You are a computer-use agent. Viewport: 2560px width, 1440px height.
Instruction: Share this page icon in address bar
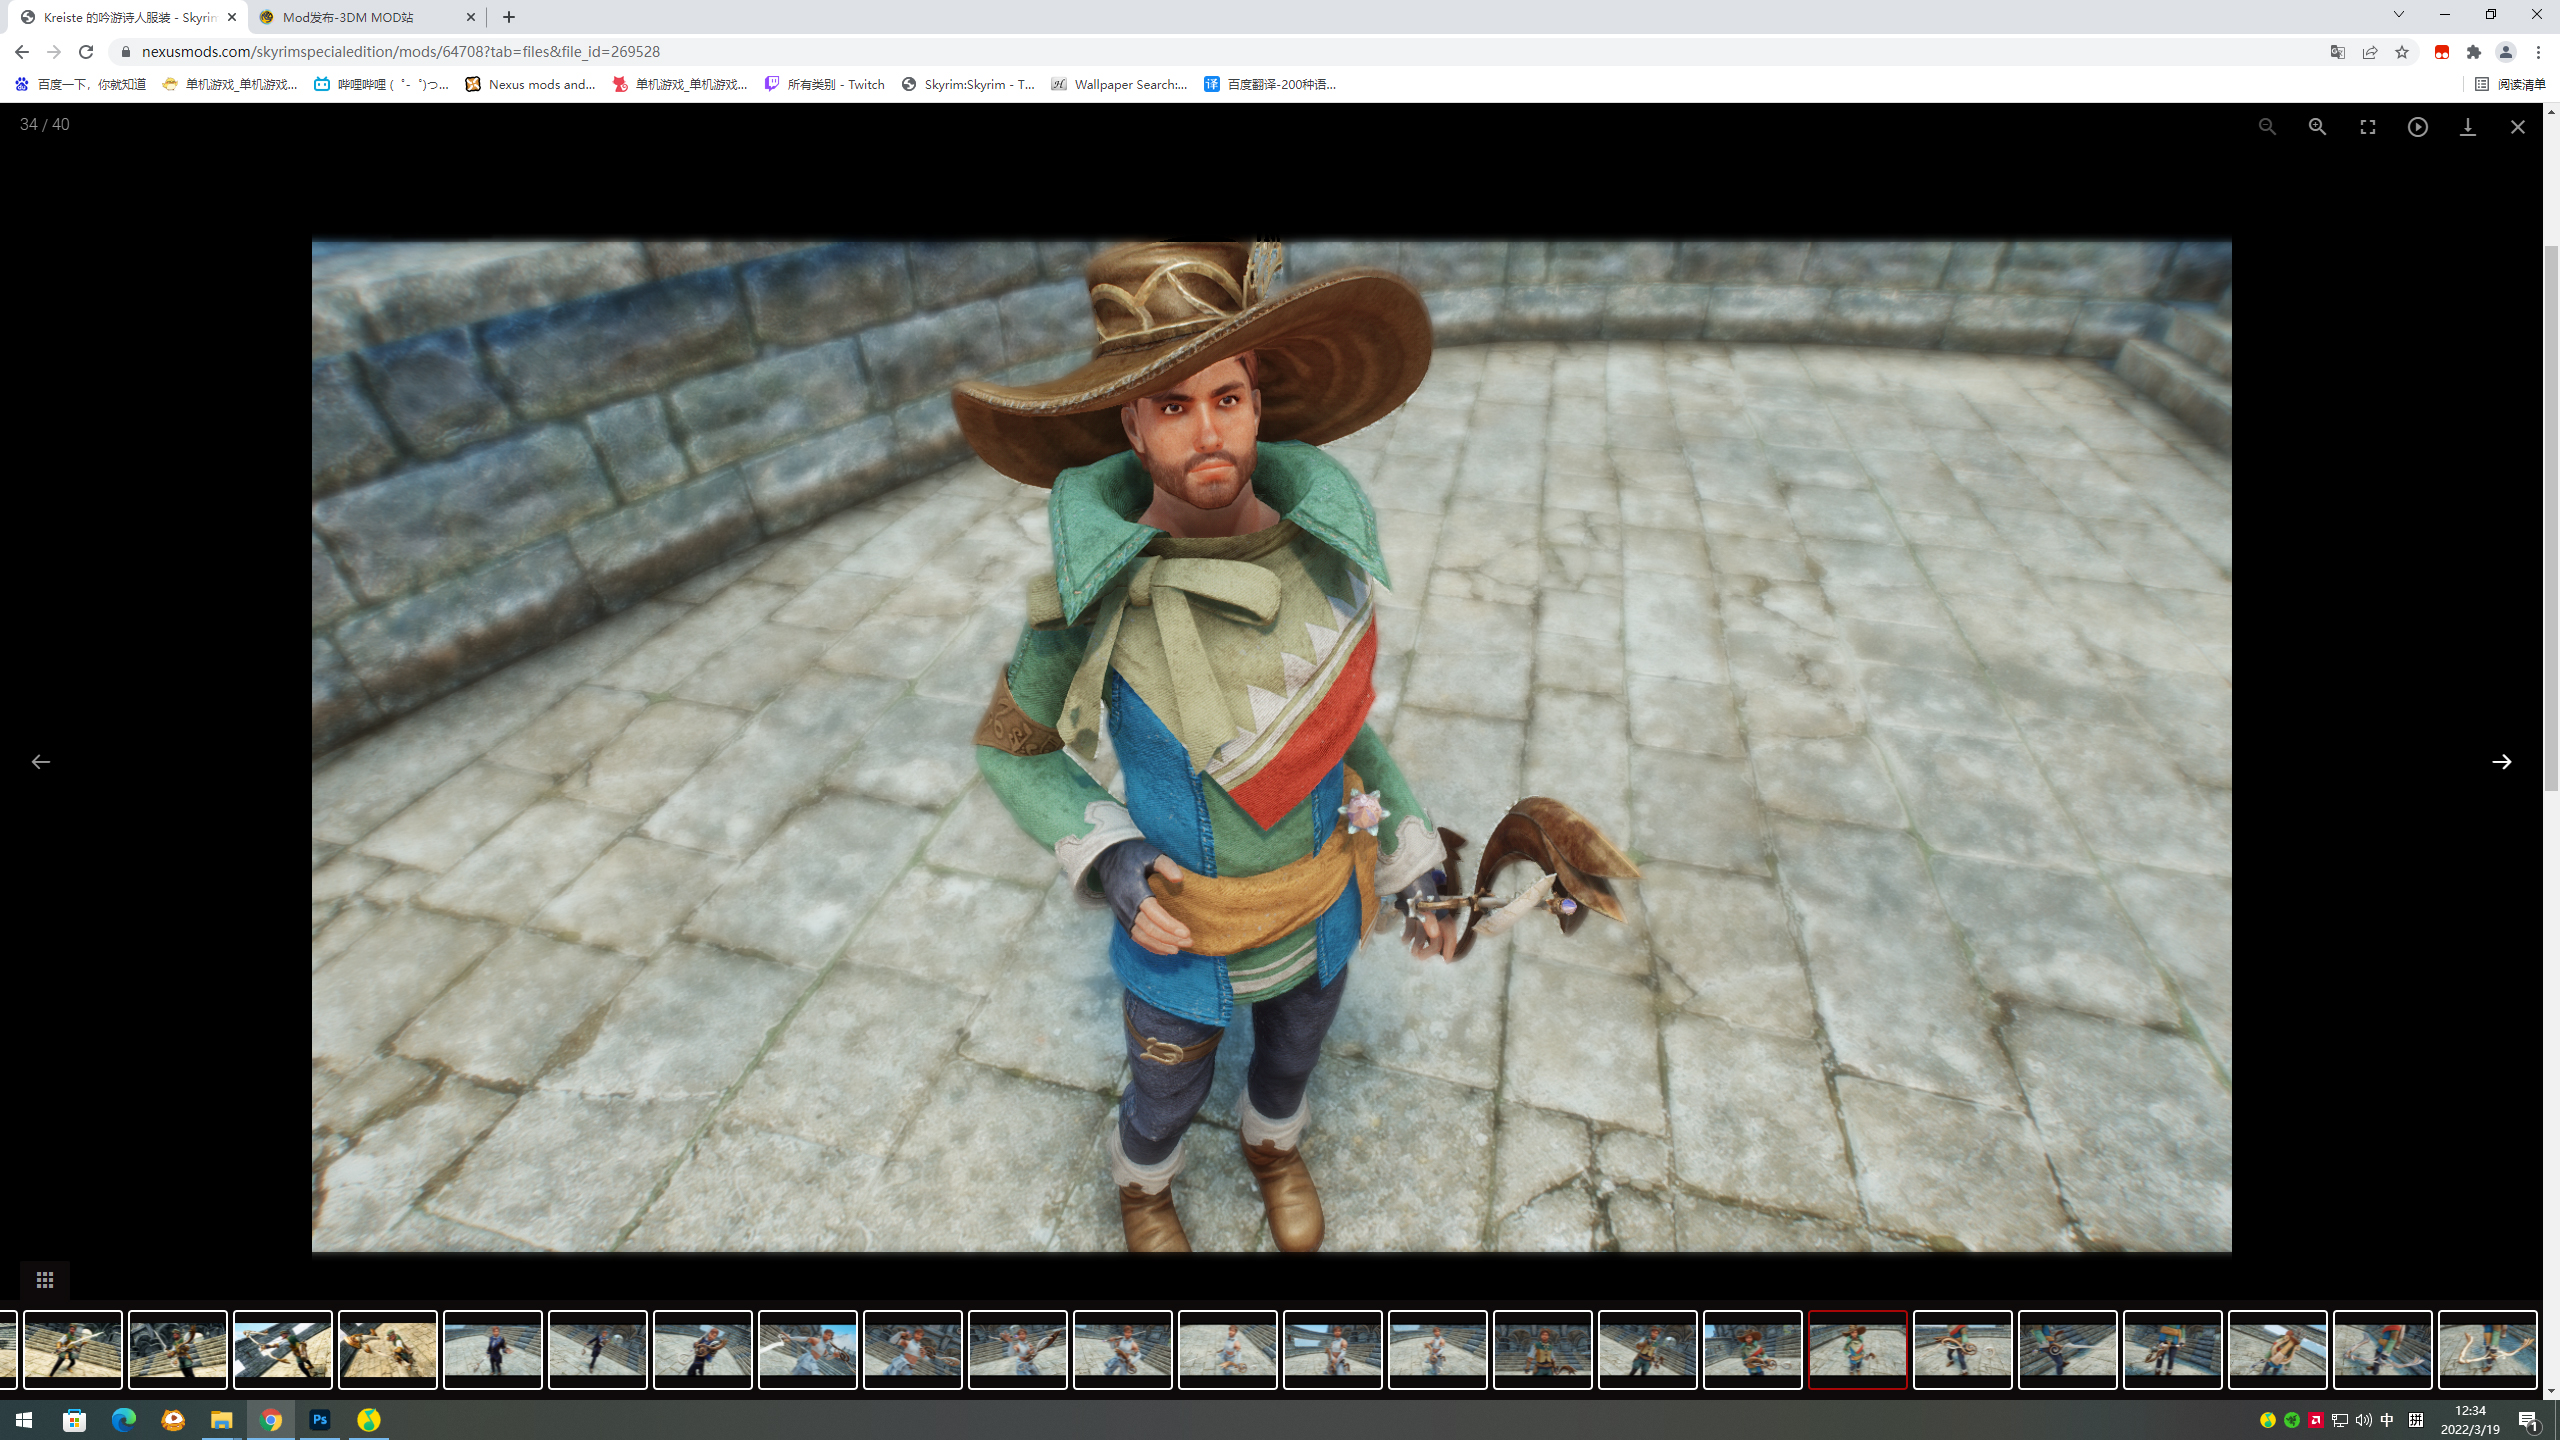coord(2370,52)
